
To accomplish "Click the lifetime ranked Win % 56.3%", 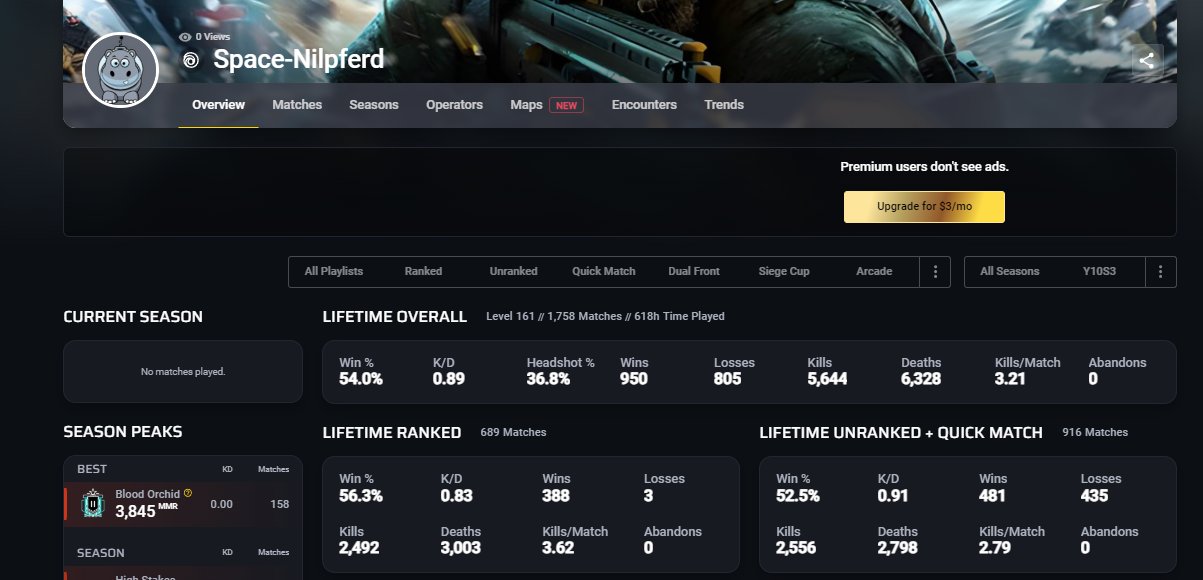I will tap(361, 495).
